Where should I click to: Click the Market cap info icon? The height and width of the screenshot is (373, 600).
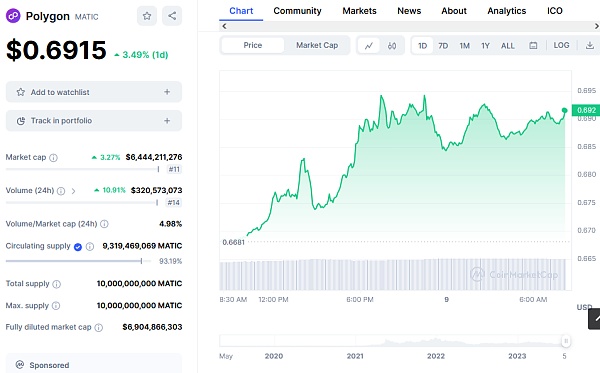[54, 158]
